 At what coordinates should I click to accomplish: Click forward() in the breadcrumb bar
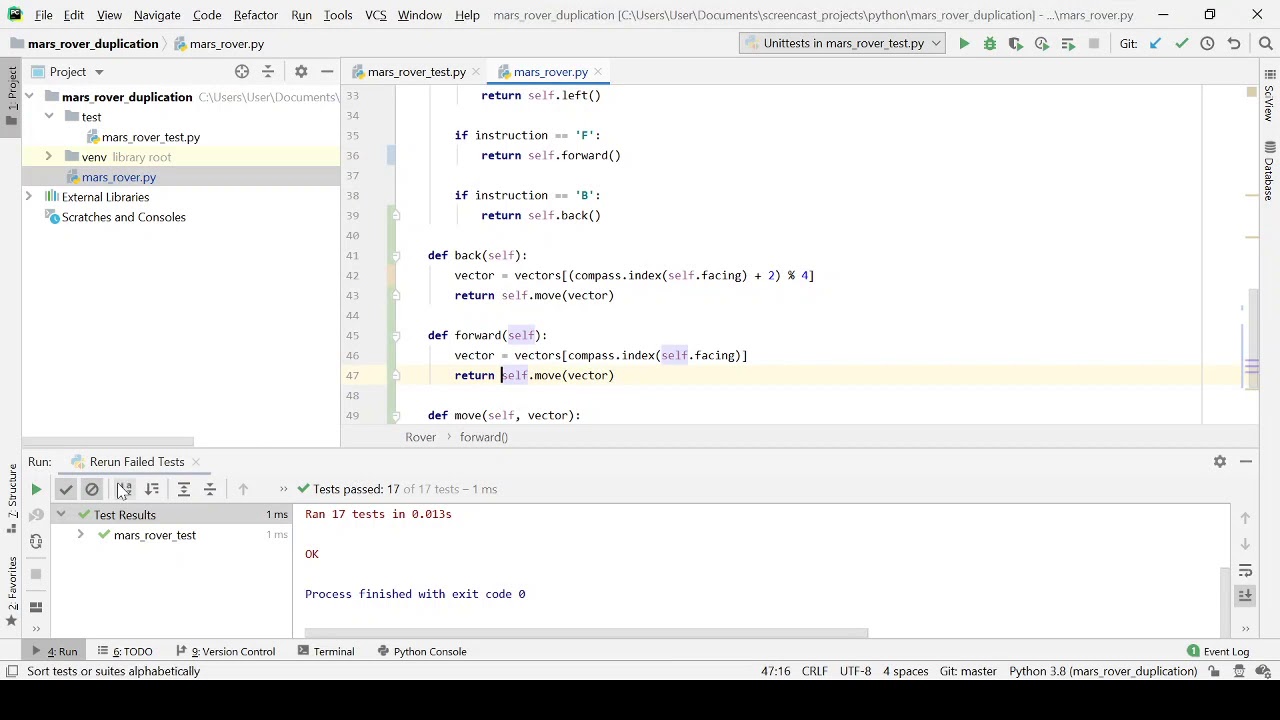484,437
